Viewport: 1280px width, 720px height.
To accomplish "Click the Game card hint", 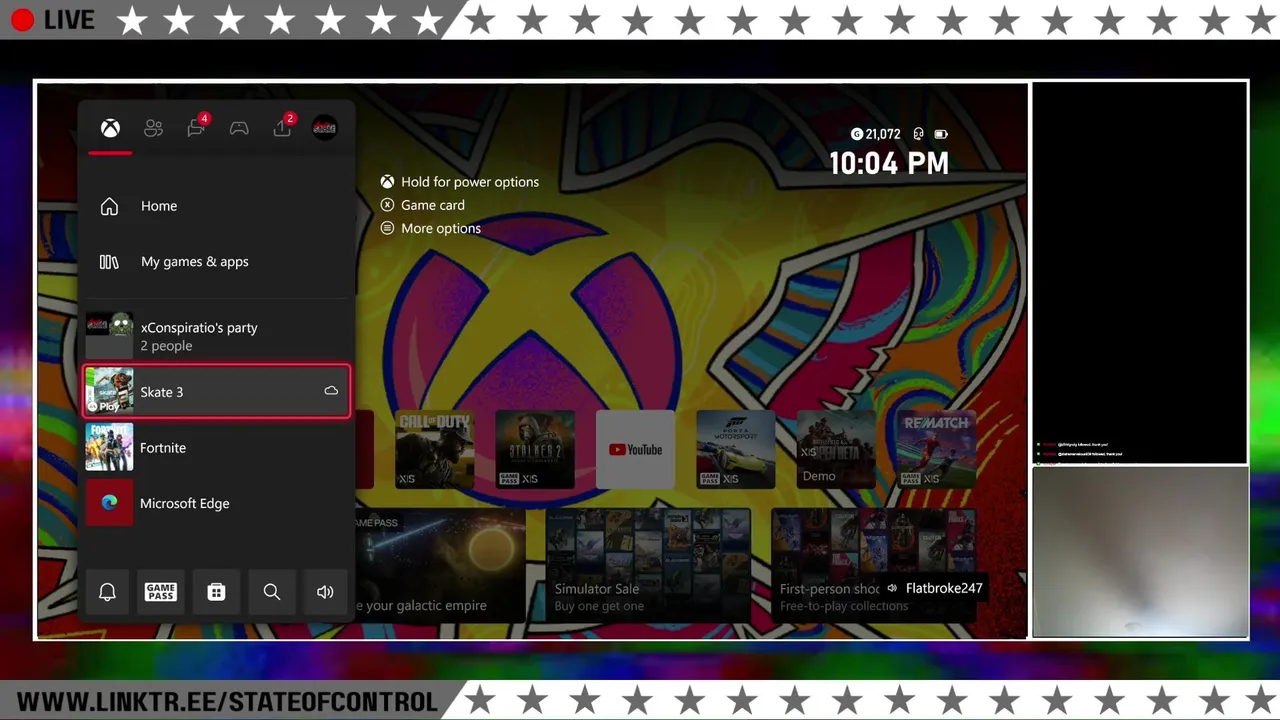I will pos(422,205).
